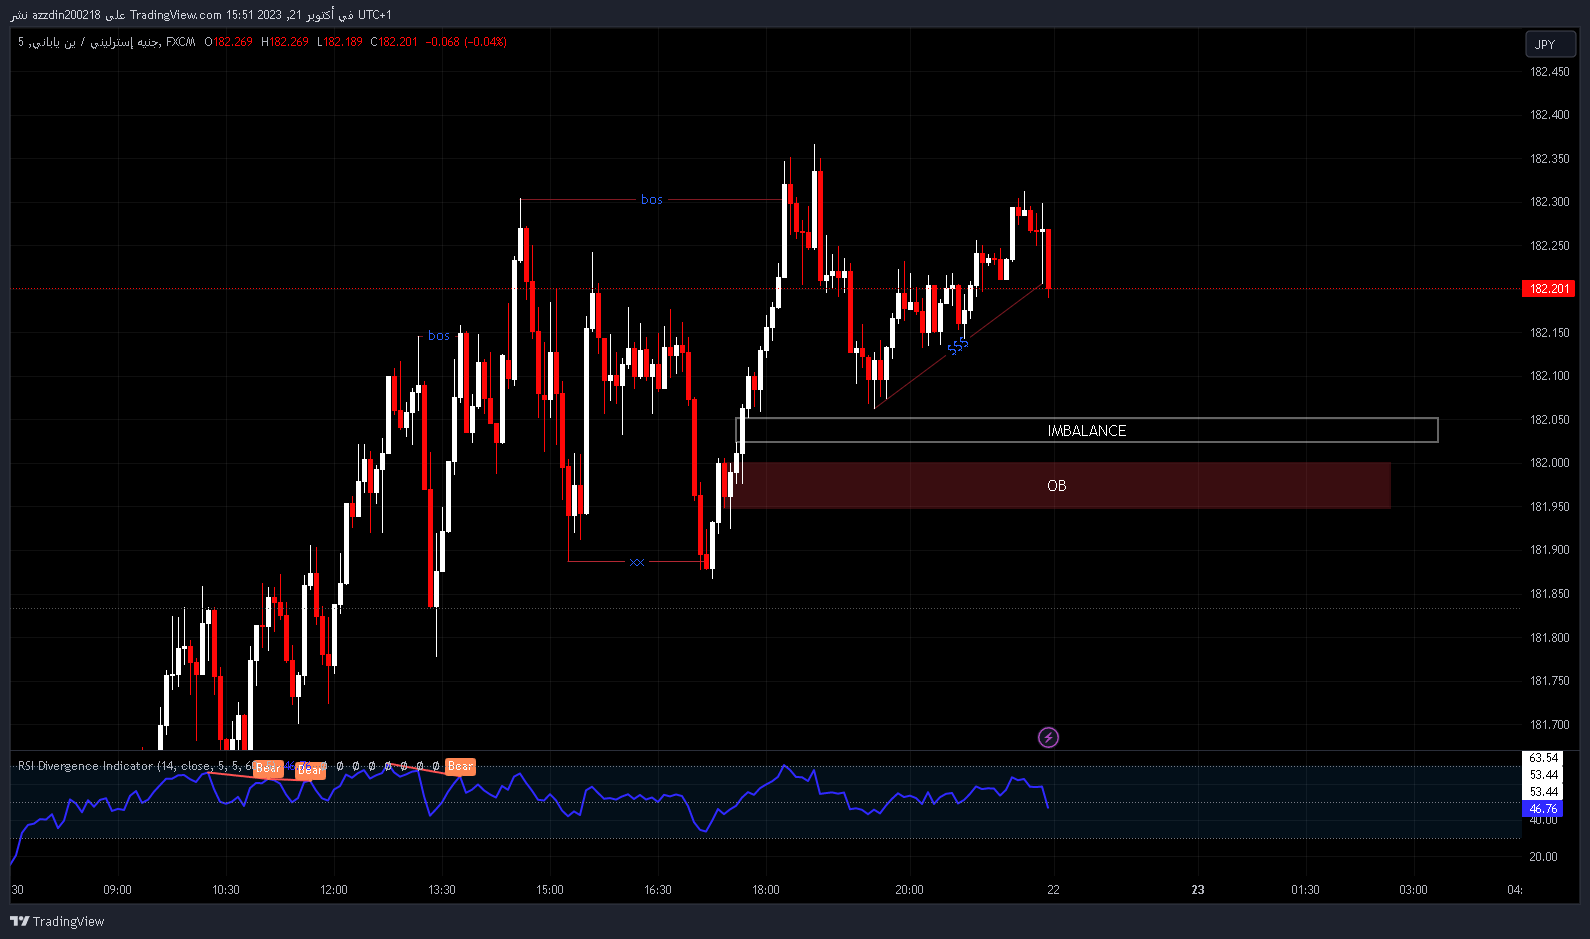Click the 10:30 time axis label

tap(226, 890)
